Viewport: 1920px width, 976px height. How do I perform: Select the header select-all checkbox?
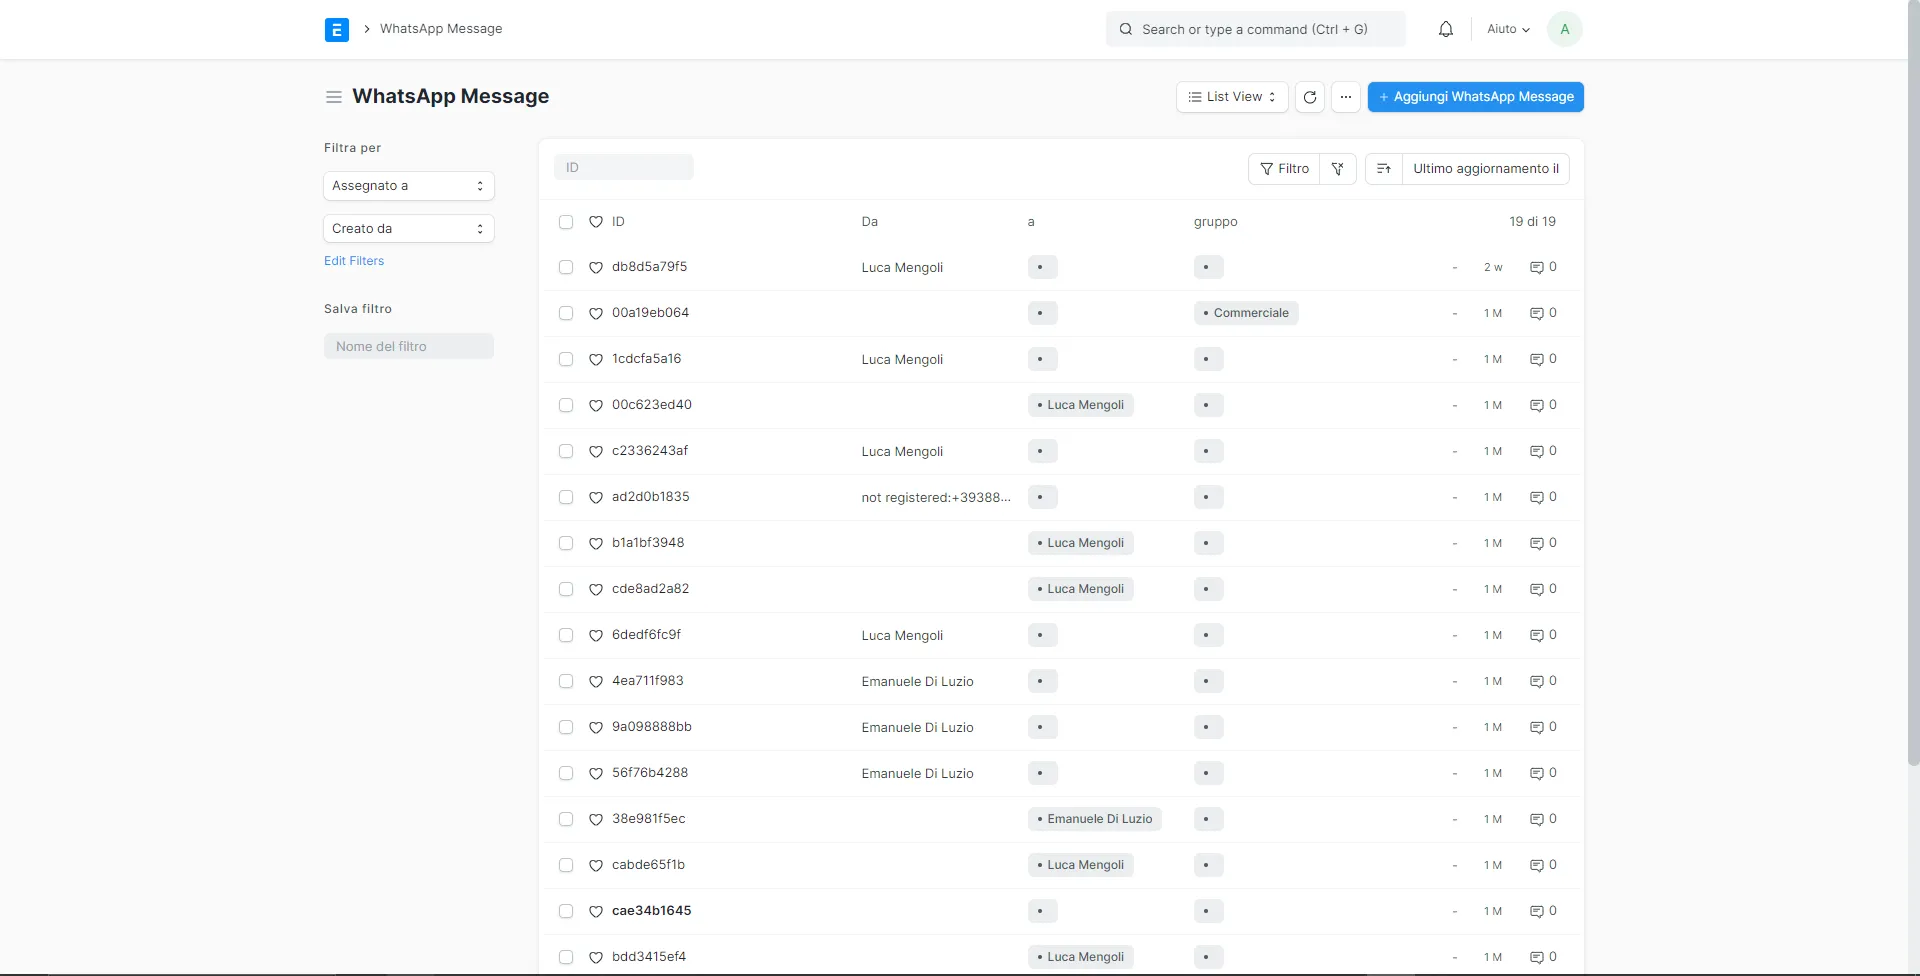(x=566, y=222)
